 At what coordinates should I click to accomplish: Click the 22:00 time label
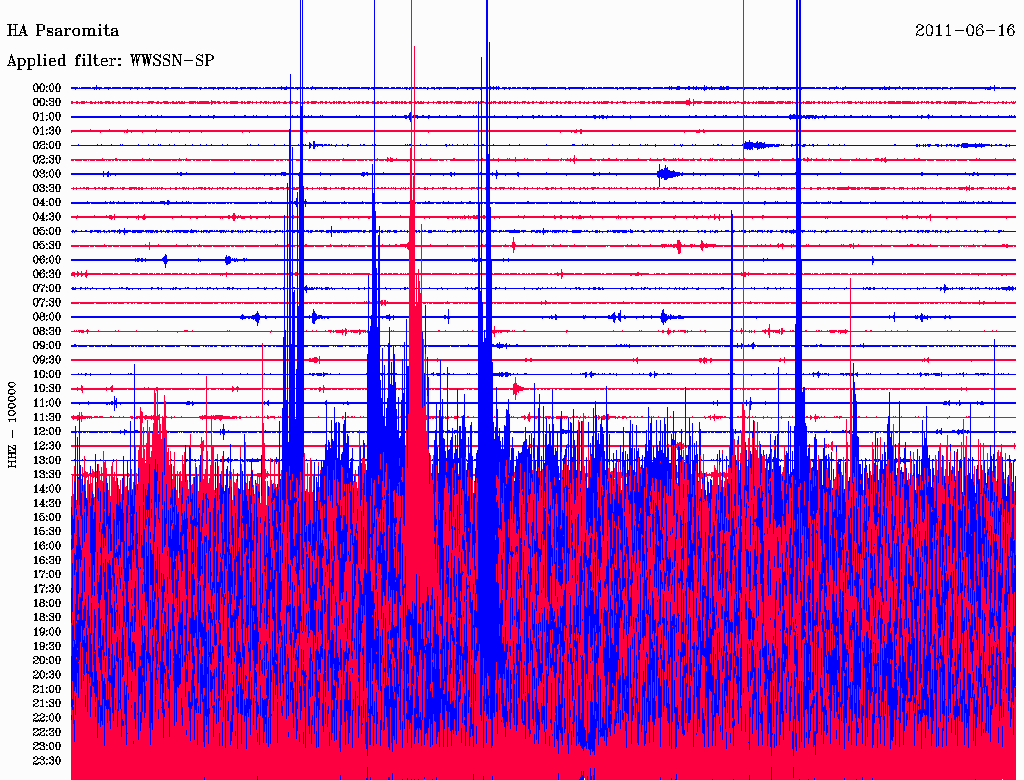click(47, 718)
